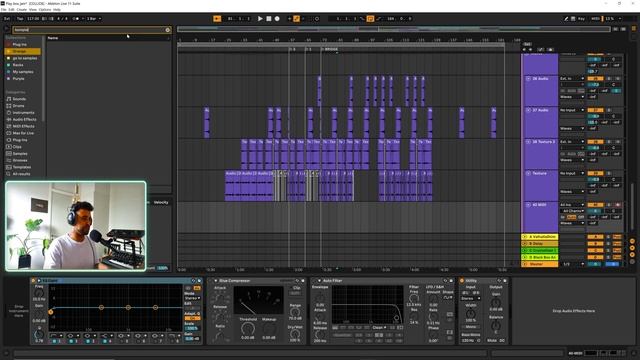
Task: Open the MIDI Effects category
Action: pyautogui.click(x=23, y=126)
